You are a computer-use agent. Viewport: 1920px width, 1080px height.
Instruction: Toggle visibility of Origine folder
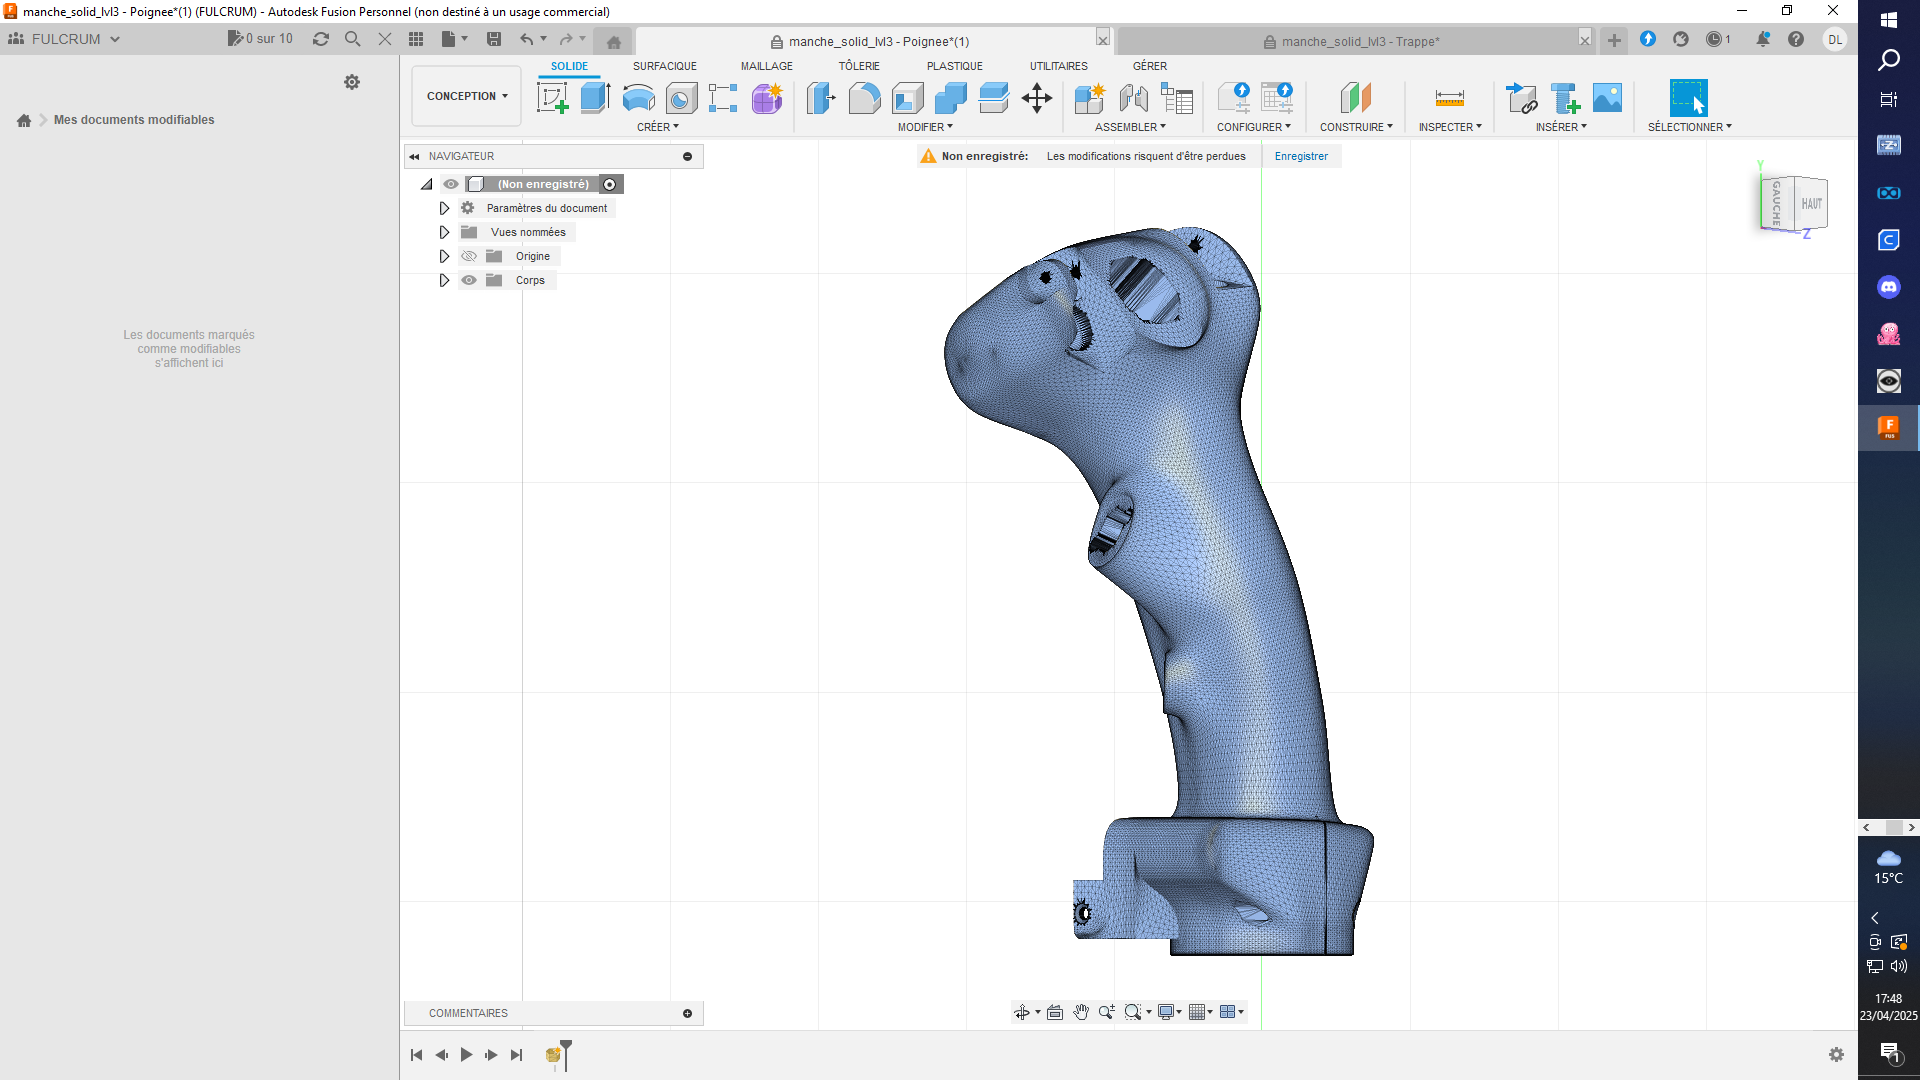point(469,256)
